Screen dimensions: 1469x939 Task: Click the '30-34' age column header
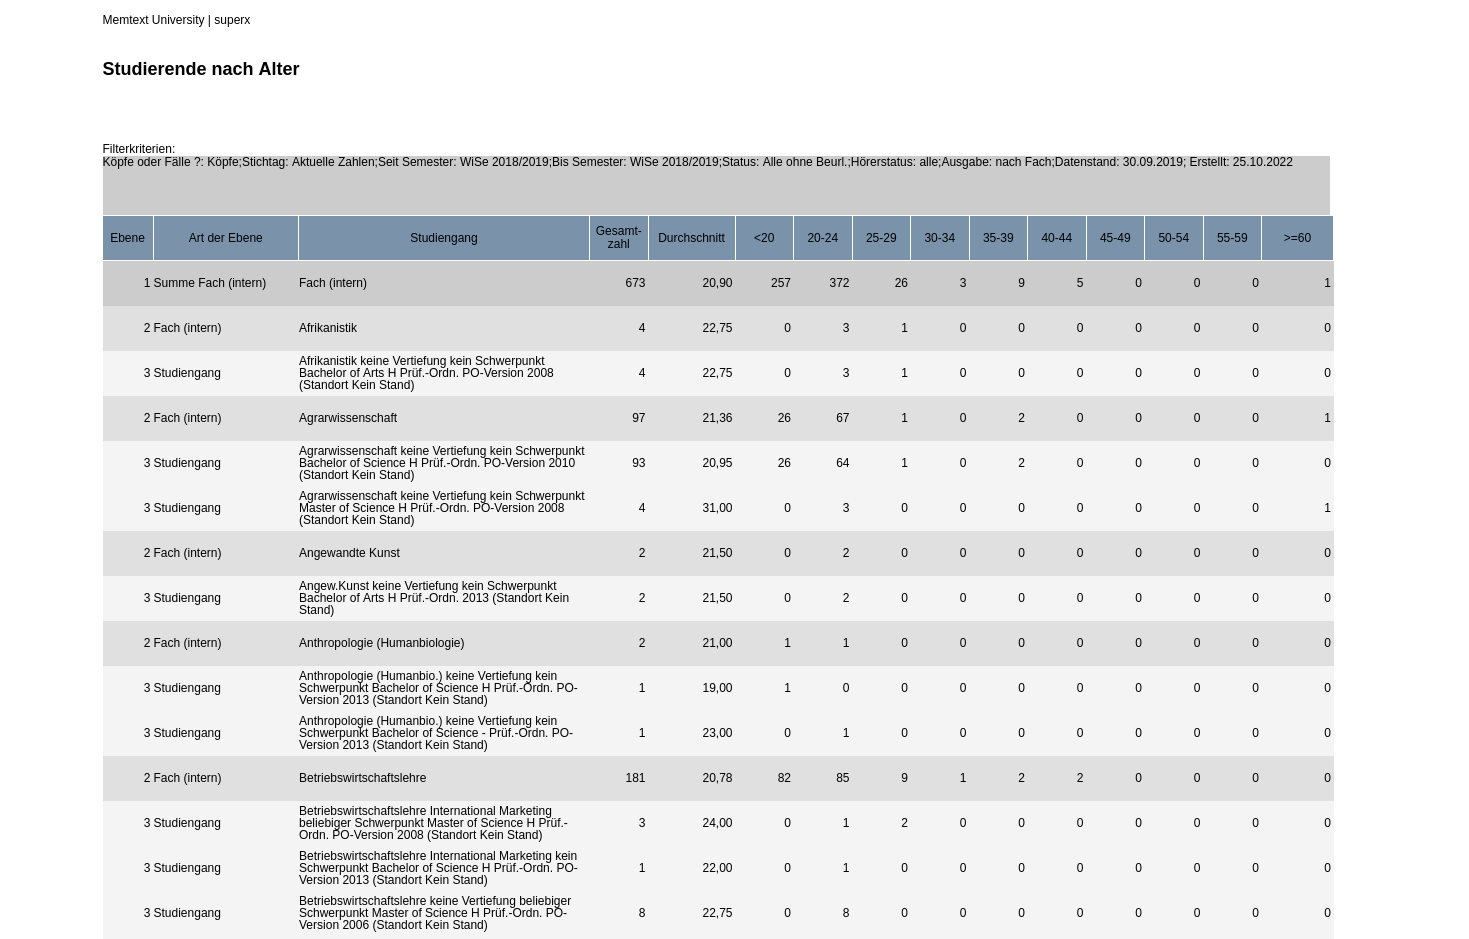tap(939, 238)
